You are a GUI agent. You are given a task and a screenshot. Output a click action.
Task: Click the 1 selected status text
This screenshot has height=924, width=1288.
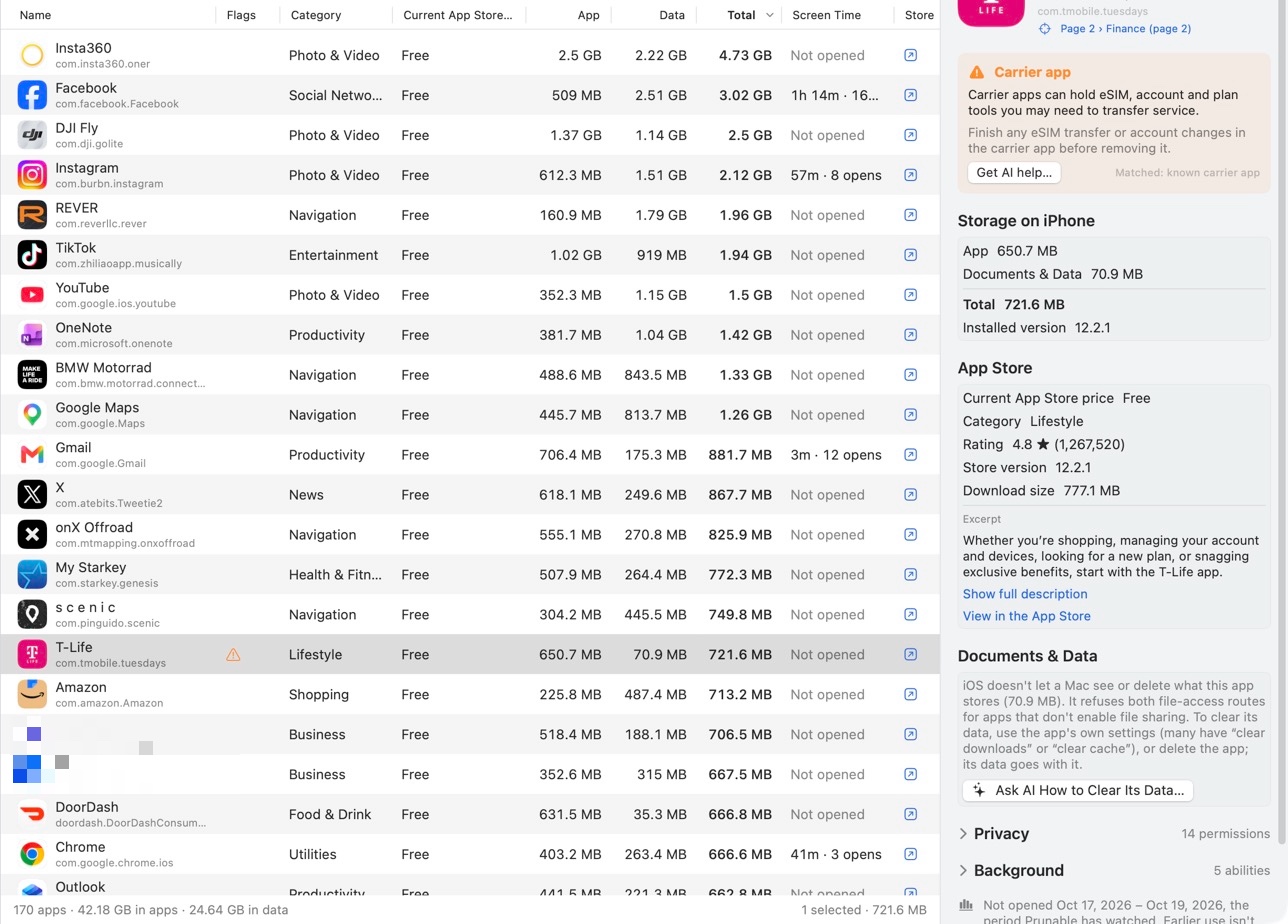pyautogui.click(x=864, y=911)
